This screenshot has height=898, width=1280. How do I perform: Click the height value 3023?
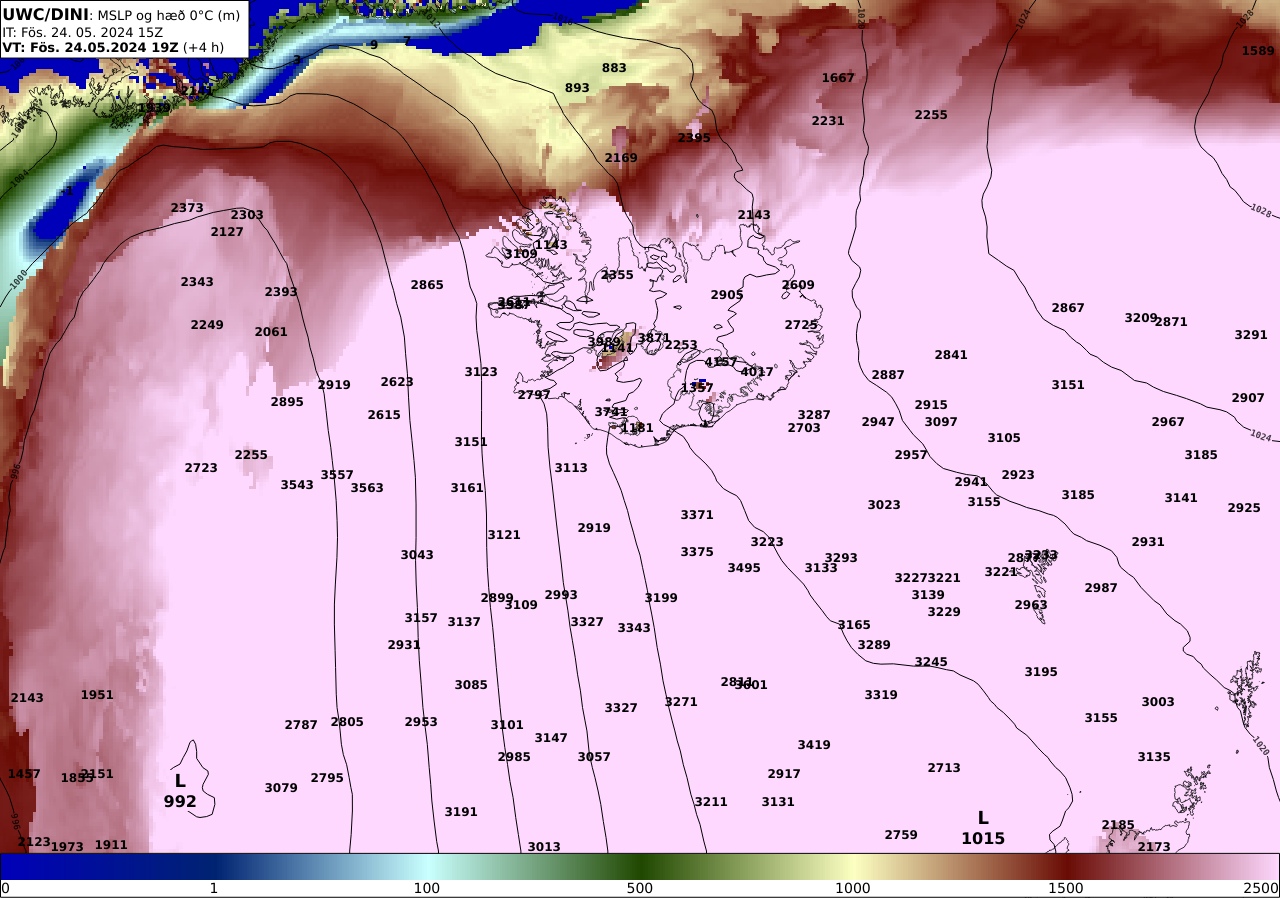click(x=884, y=505)
